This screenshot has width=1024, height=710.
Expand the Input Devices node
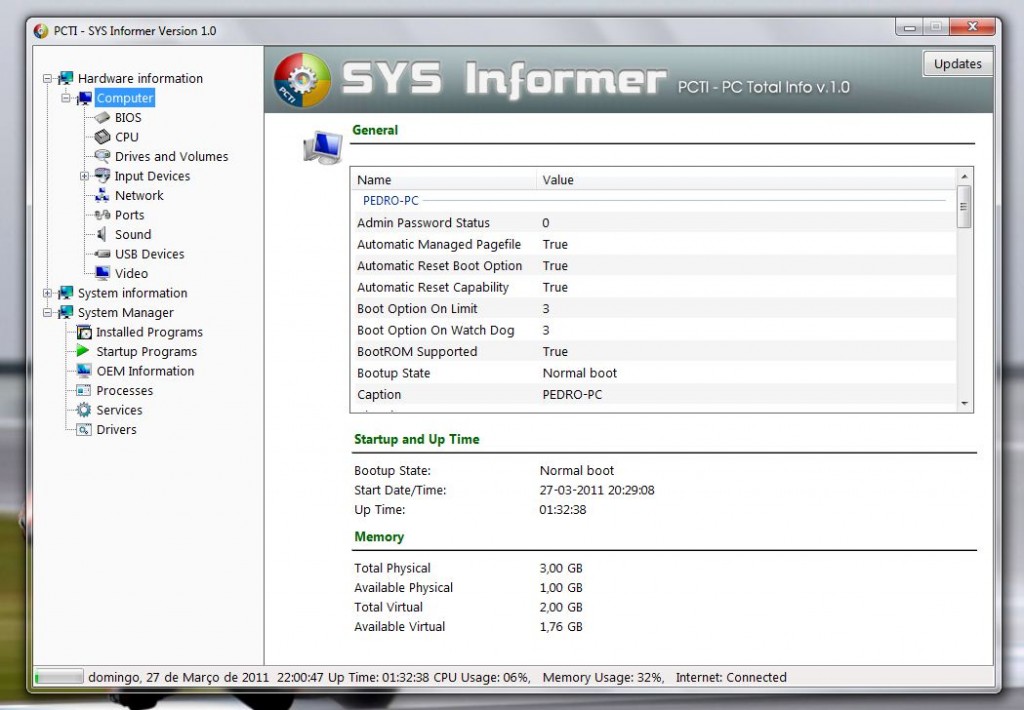point(84,176)
